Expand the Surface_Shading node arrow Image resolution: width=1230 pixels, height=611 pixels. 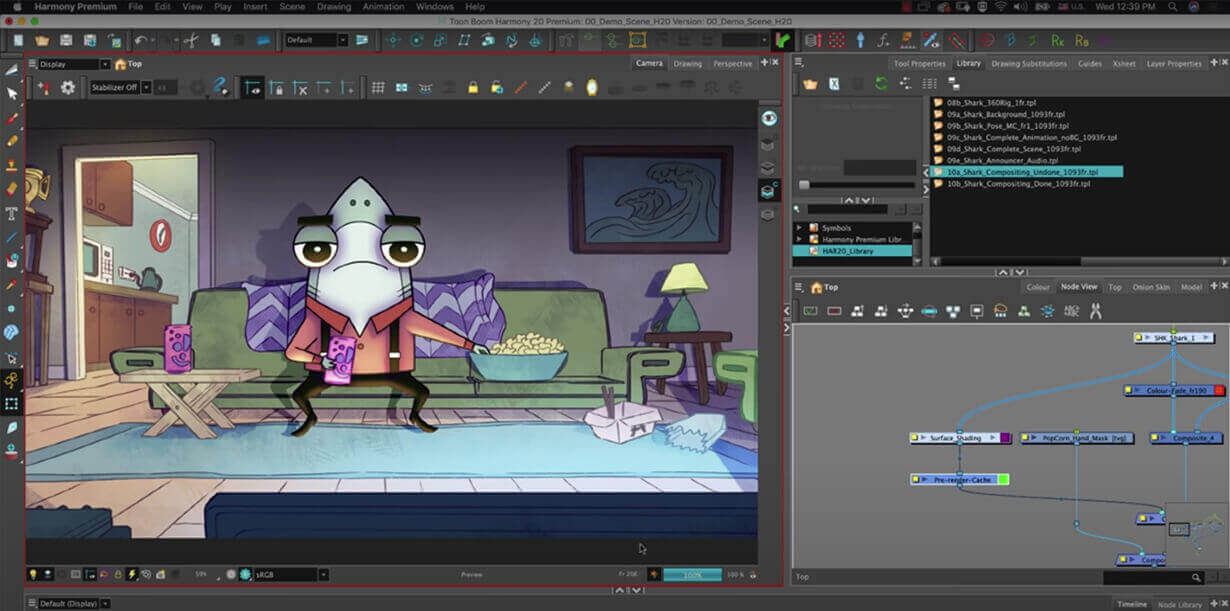(x=924, y=438)
